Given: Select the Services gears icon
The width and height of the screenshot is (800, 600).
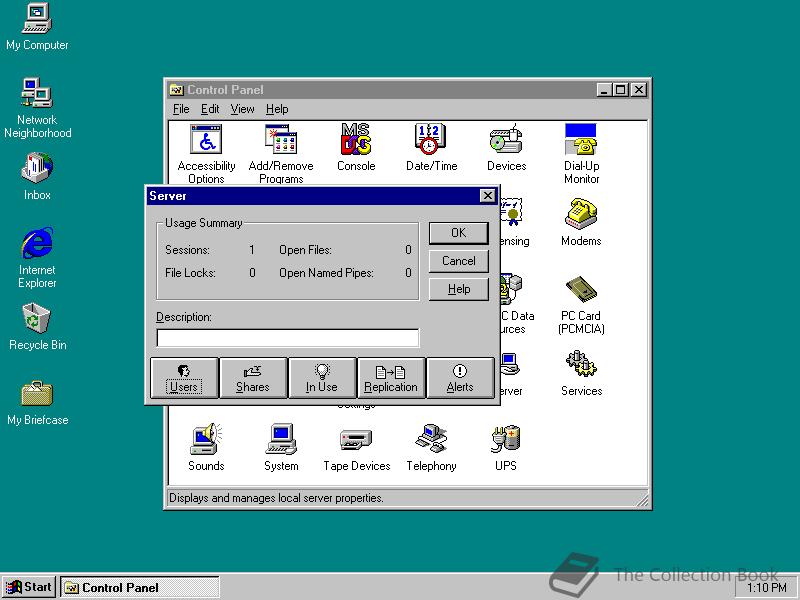Looking at the screenshot, I should pyautogui.click(x=581, y=364).
